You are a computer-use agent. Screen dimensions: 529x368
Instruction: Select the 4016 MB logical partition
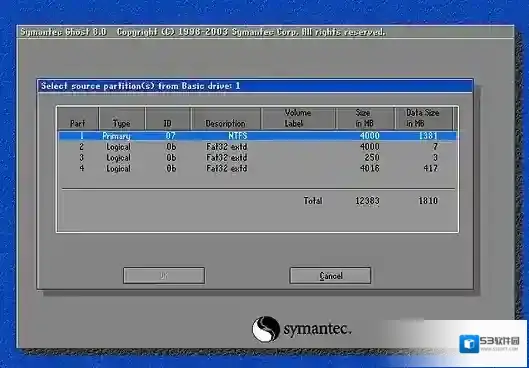(x=258, y=168)
